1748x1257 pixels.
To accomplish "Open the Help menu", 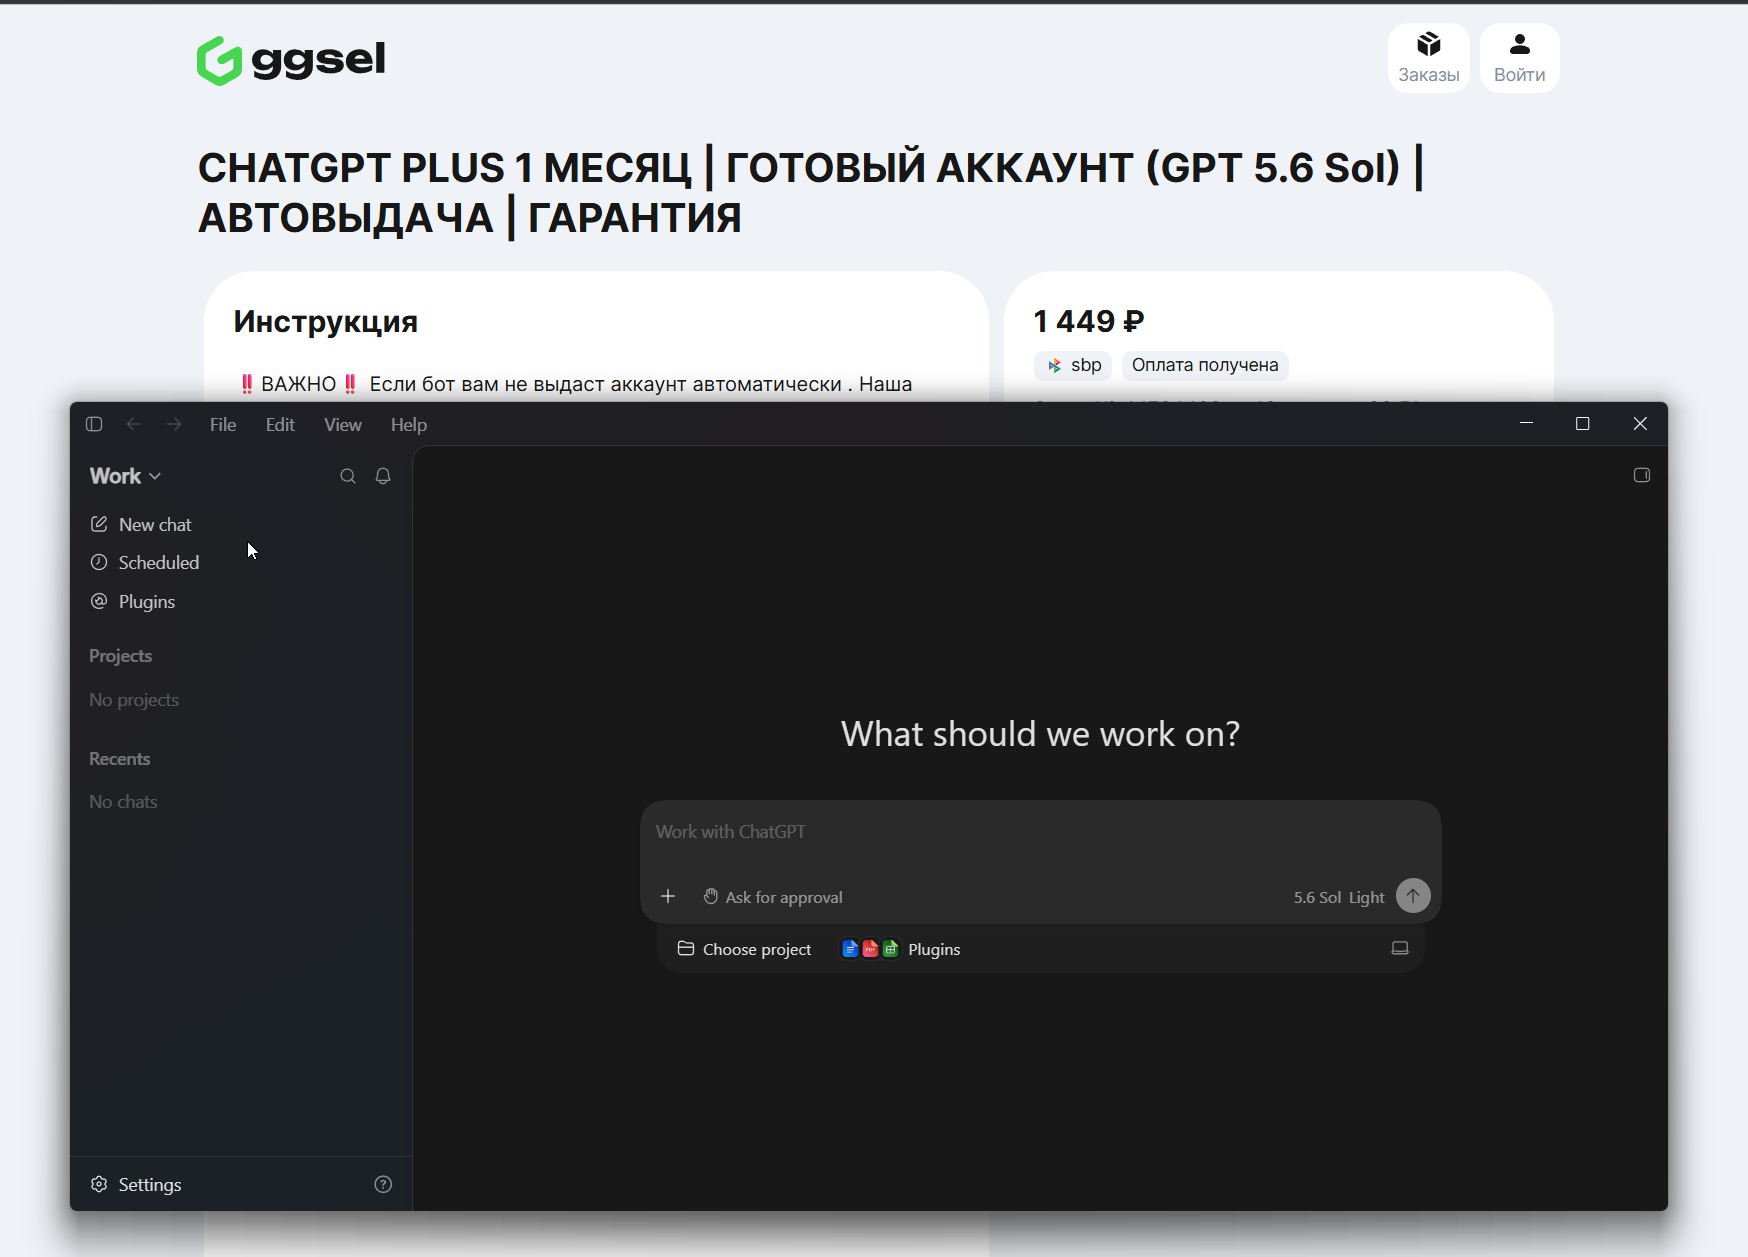I will pyautogui.click(x=409, y=425).
